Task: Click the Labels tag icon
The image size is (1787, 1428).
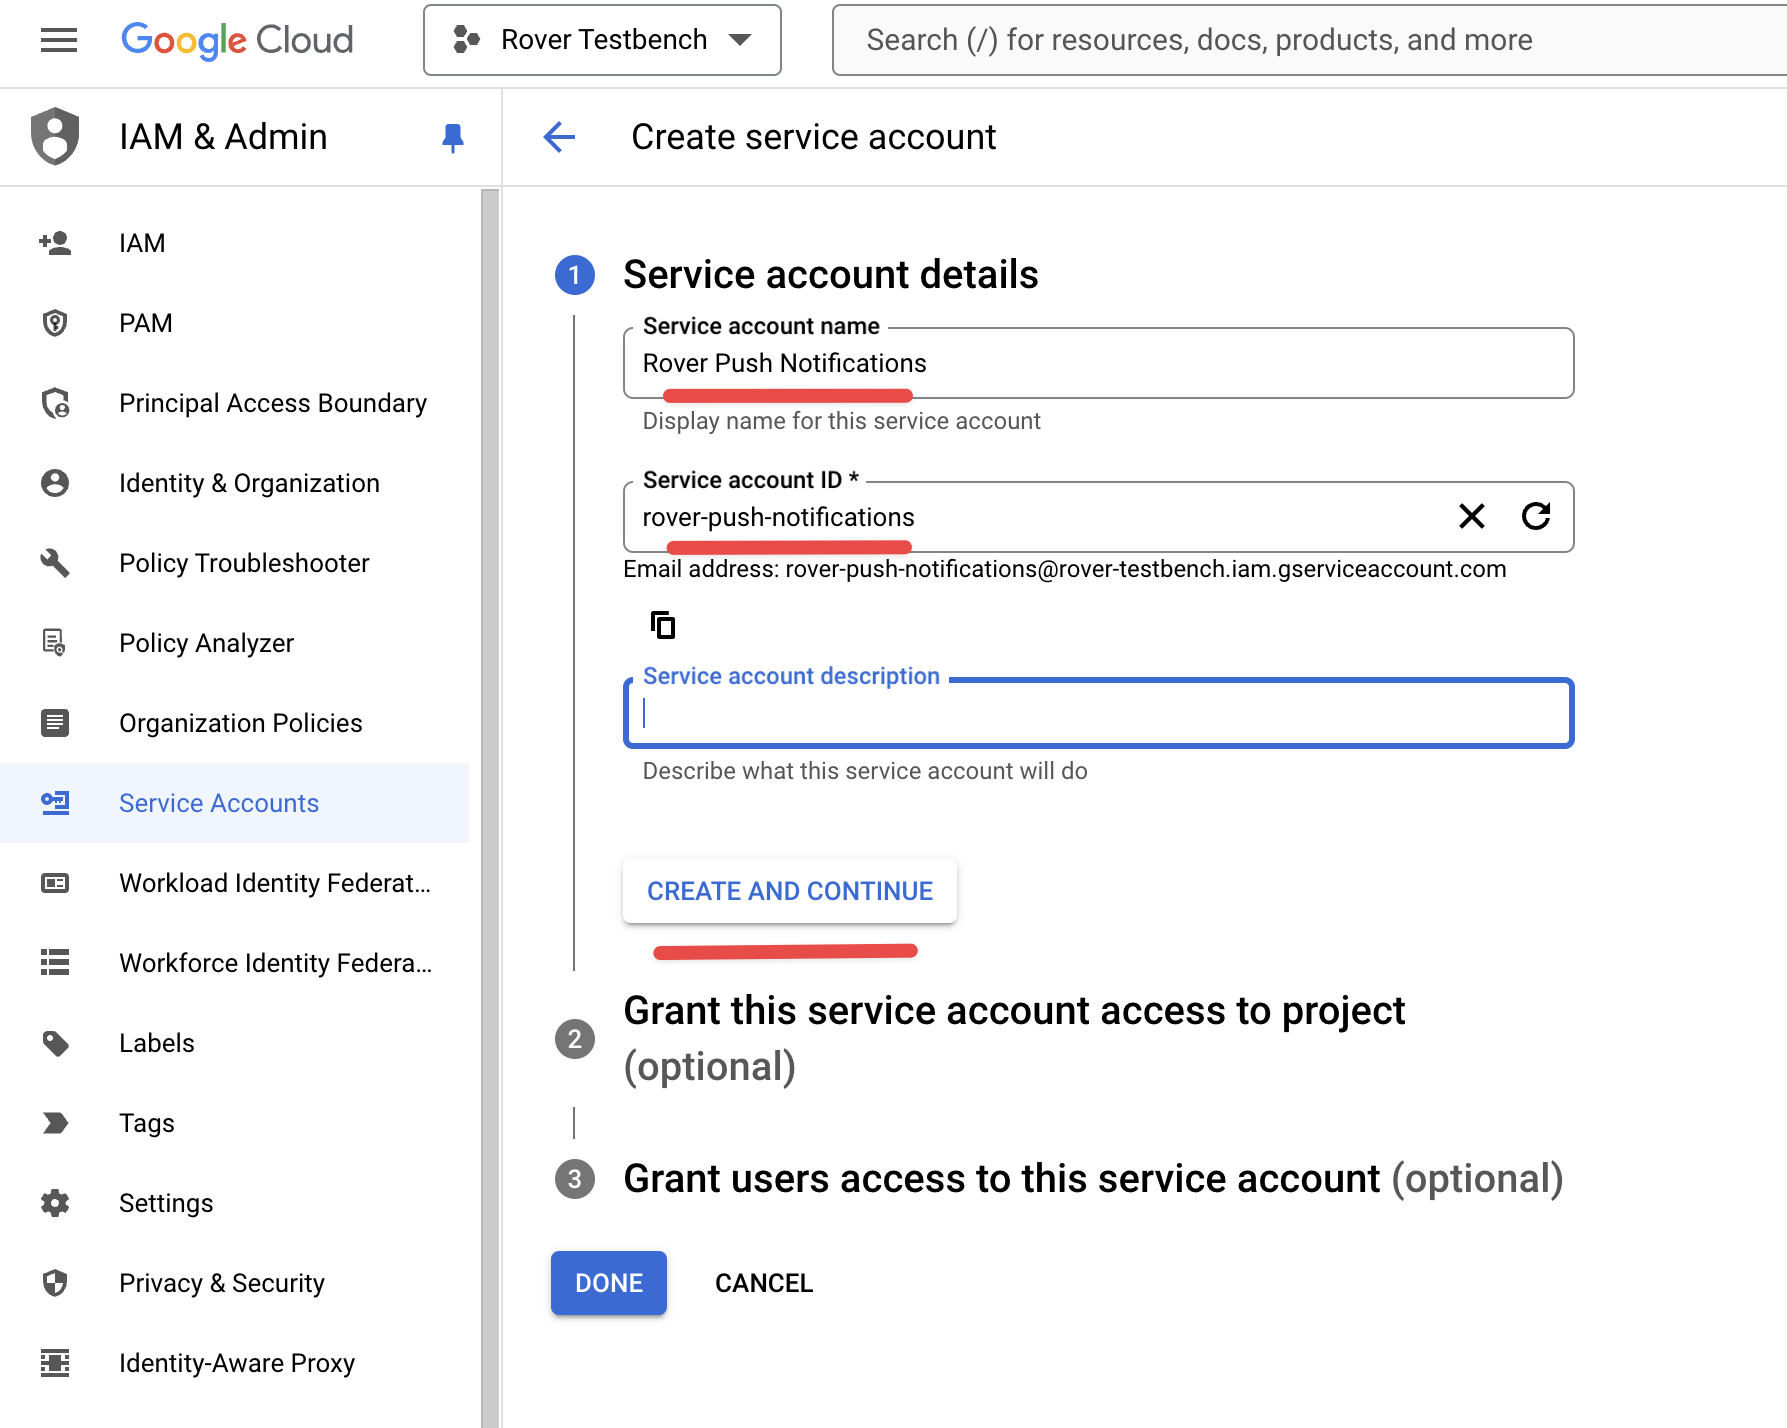Action: point(55,1043)
